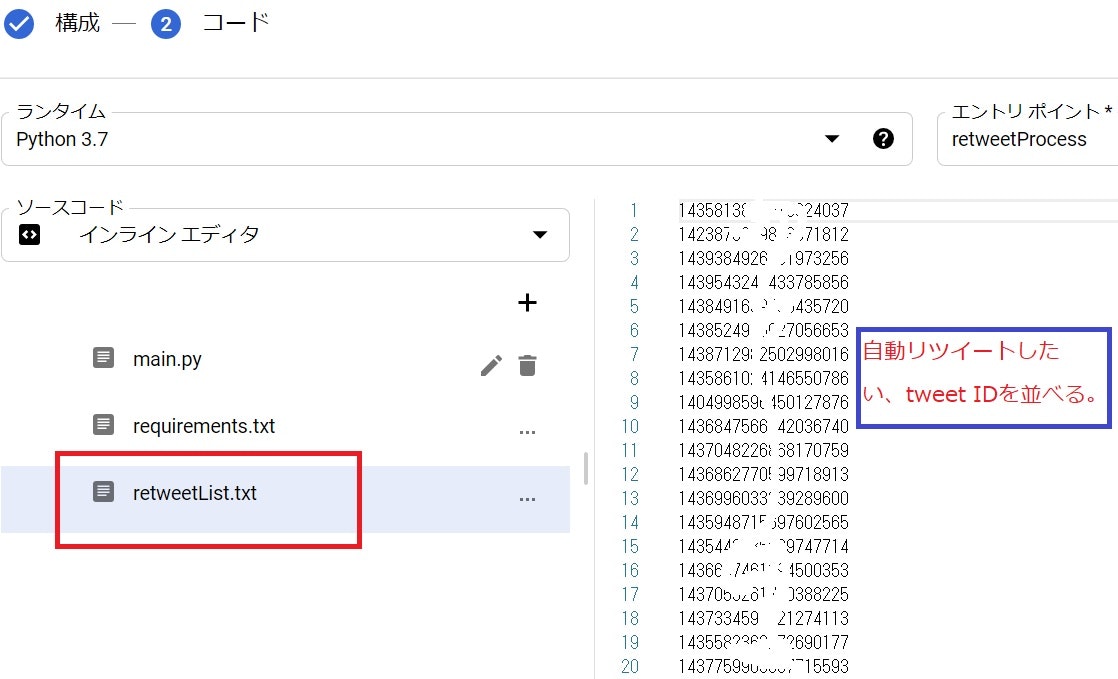Click the file icon next to main.py

(x=103, y=357)
